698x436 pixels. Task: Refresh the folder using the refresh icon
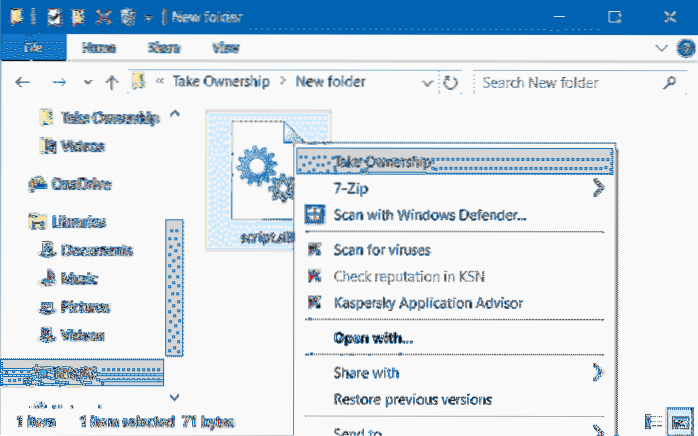point(451,82)
